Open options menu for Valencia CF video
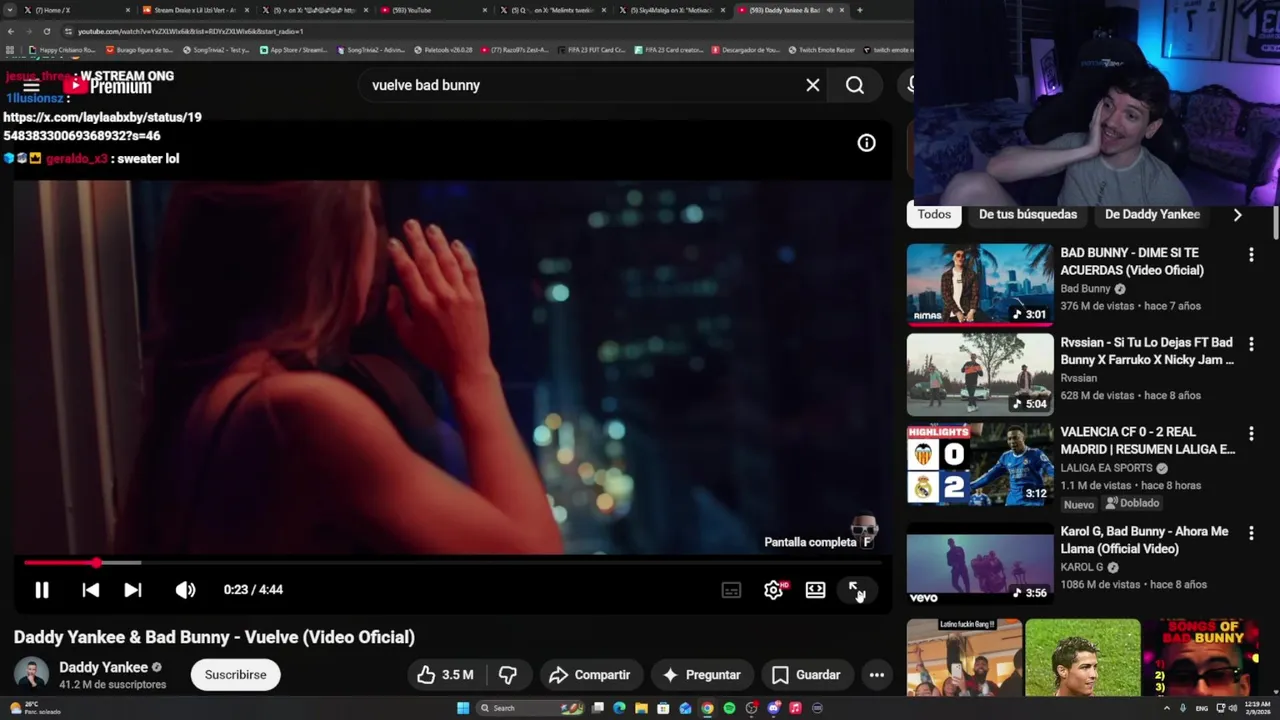This screenshot has width=1280, height=720. click(1251, 434)
